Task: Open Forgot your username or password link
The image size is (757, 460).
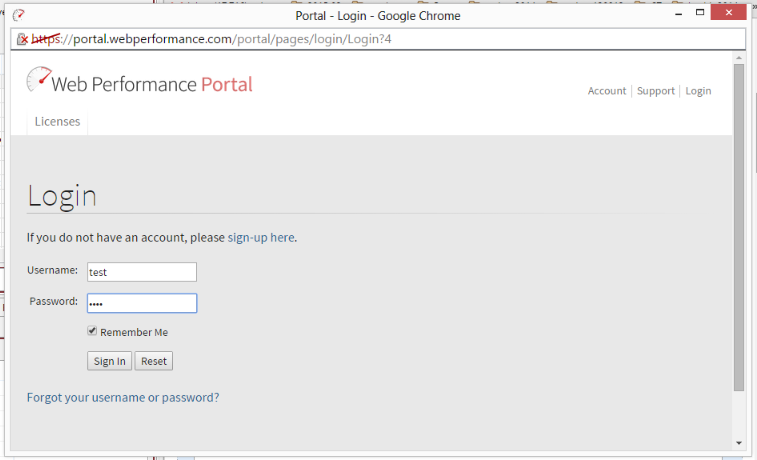Action: pyautogui.click(x=123, y=397)
